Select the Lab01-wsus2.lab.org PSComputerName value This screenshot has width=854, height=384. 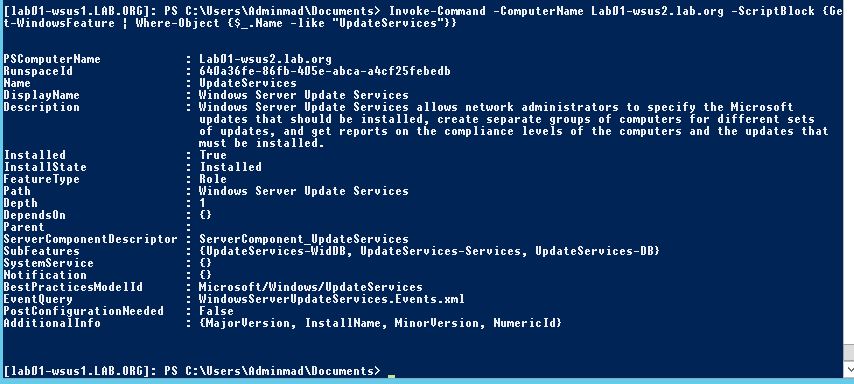tap(265, 59)
